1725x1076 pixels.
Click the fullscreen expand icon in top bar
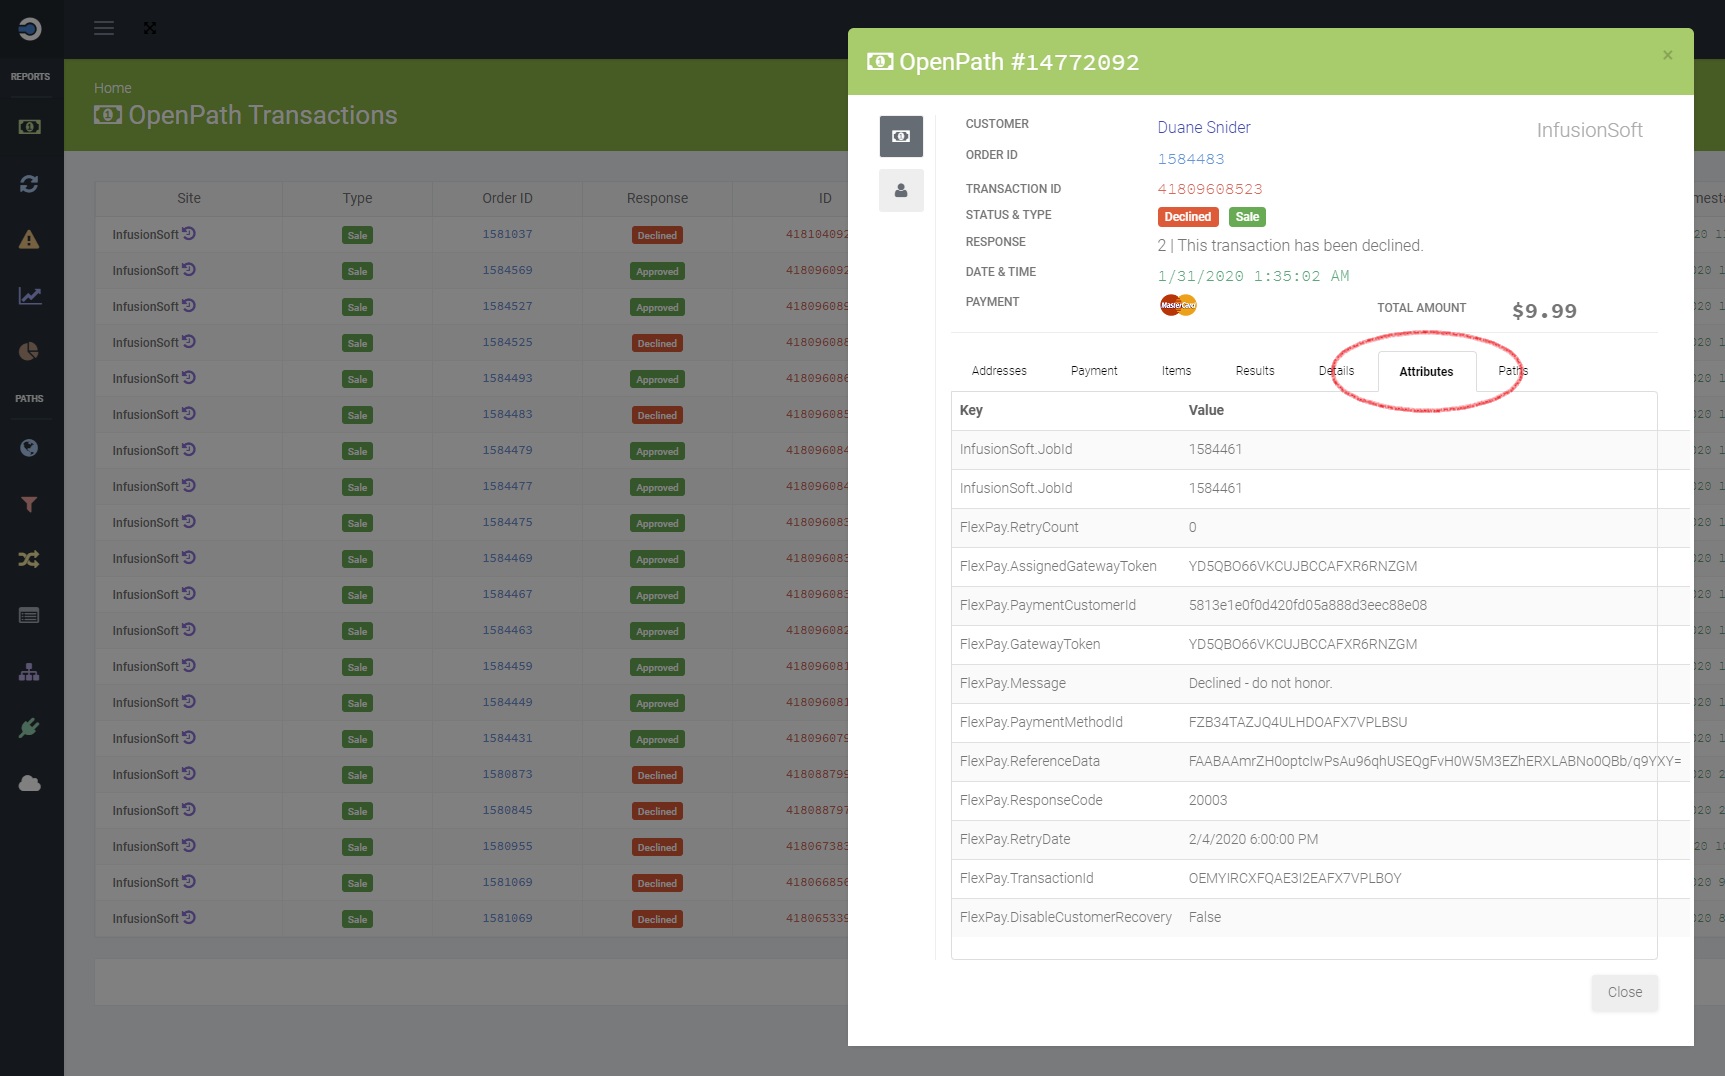(150, 28)
